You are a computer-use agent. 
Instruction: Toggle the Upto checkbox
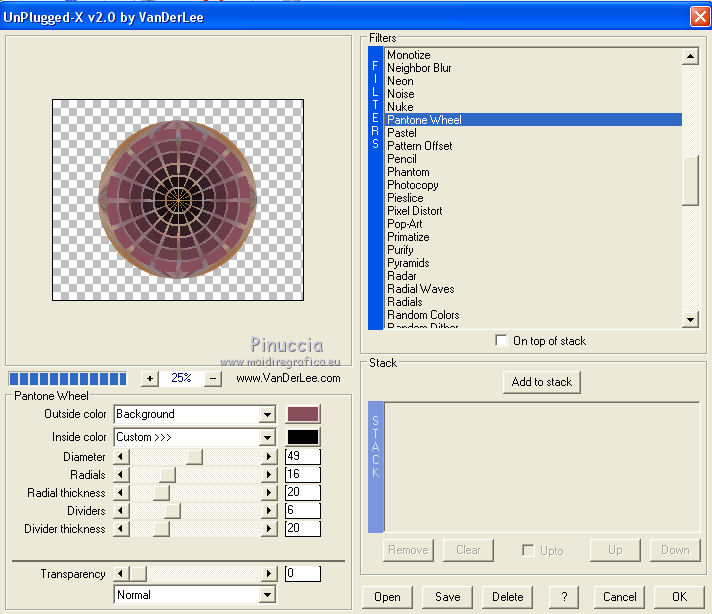coord(528,550)
